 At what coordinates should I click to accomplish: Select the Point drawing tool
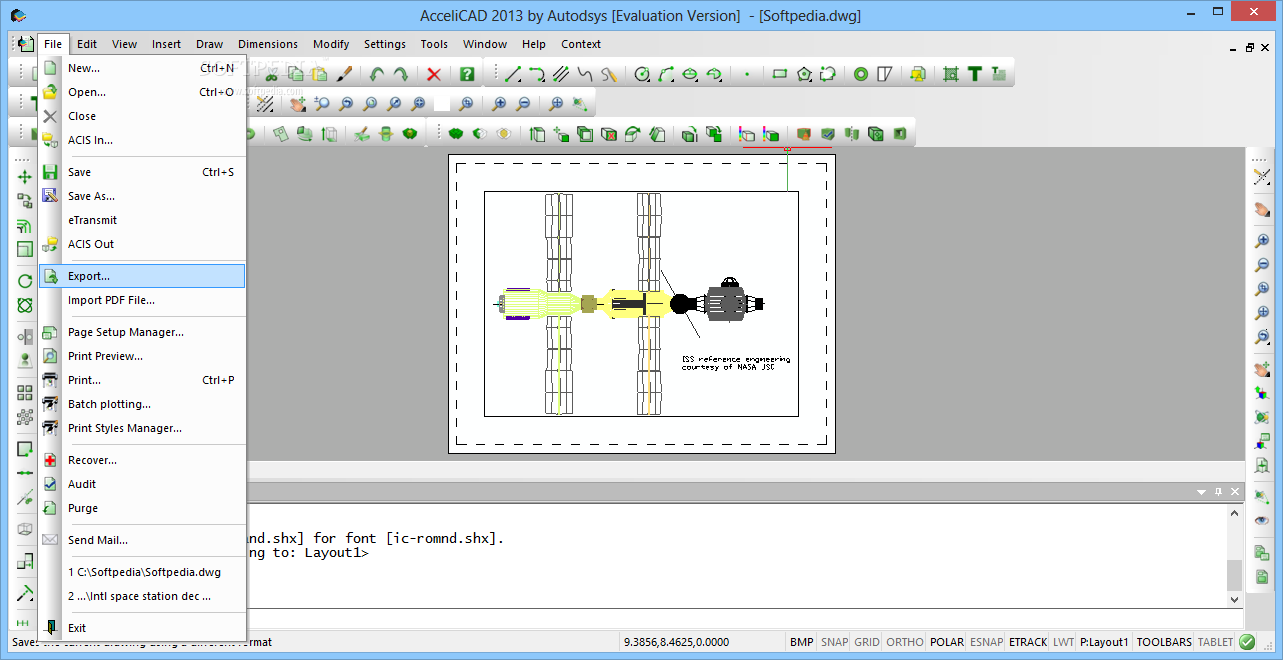(747, 74)
